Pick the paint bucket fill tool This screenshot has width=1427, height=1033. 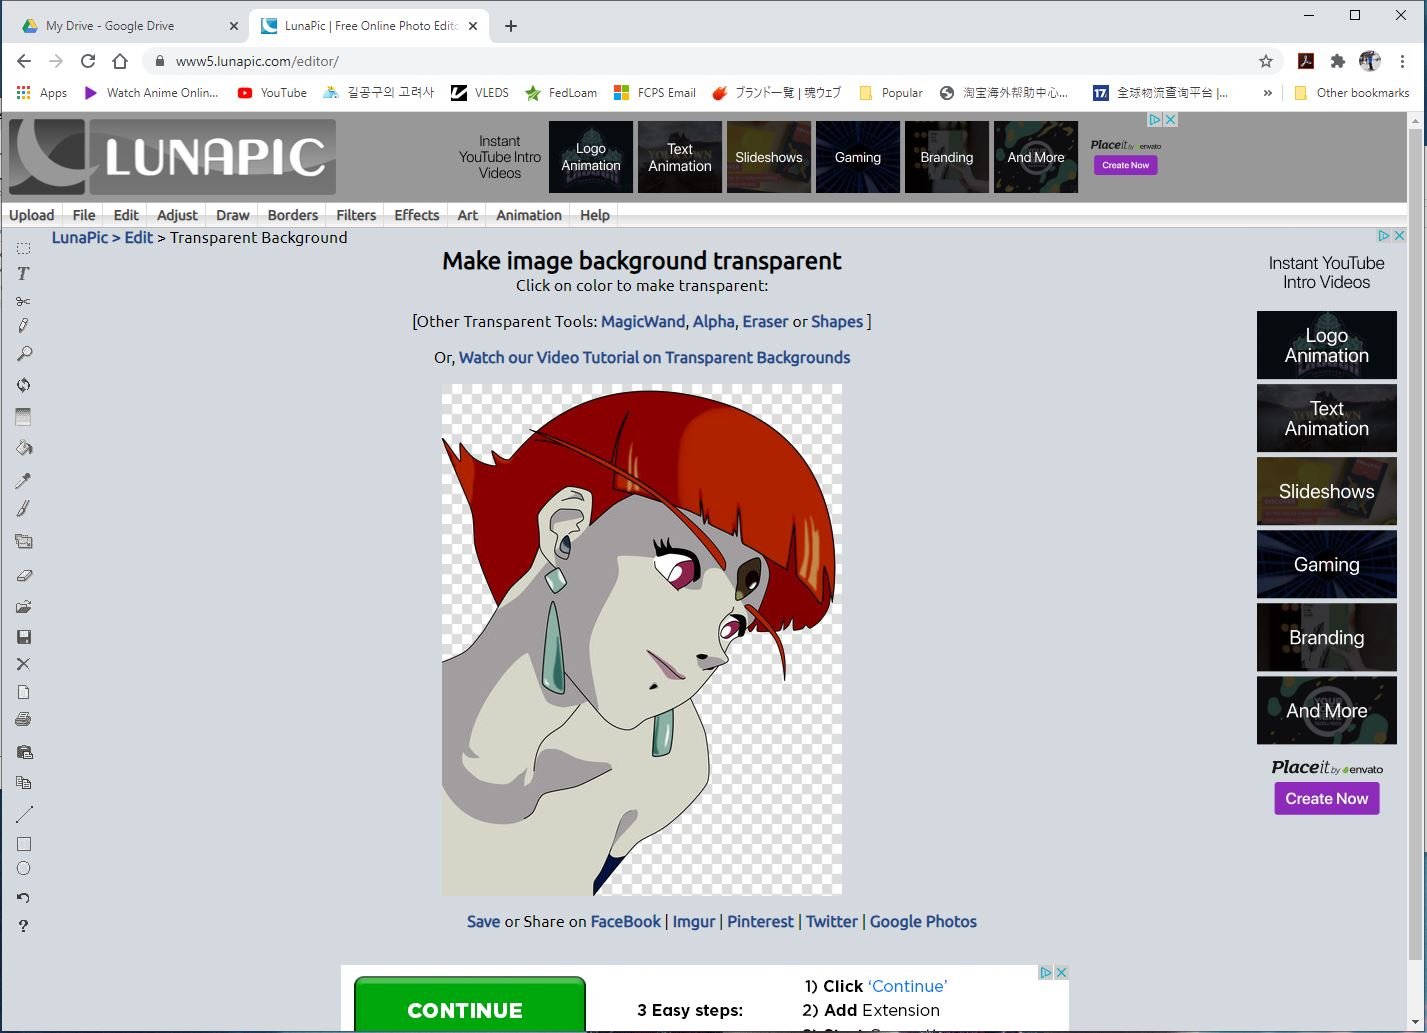pyautogui.click(x=24, y=448)
